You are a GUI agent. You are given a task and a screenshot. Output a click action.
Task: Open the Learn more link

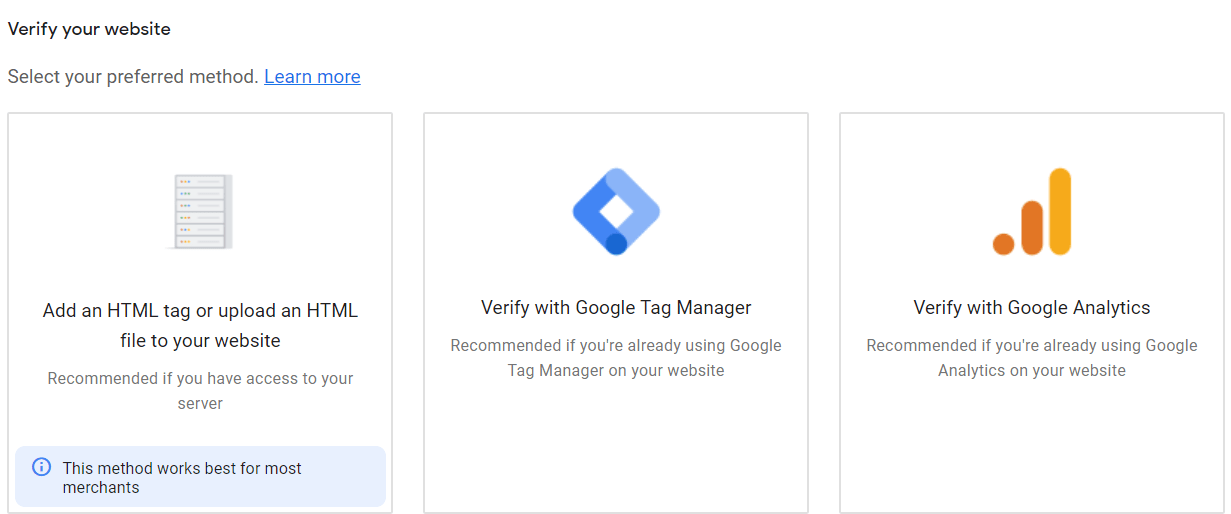point(312,76)
